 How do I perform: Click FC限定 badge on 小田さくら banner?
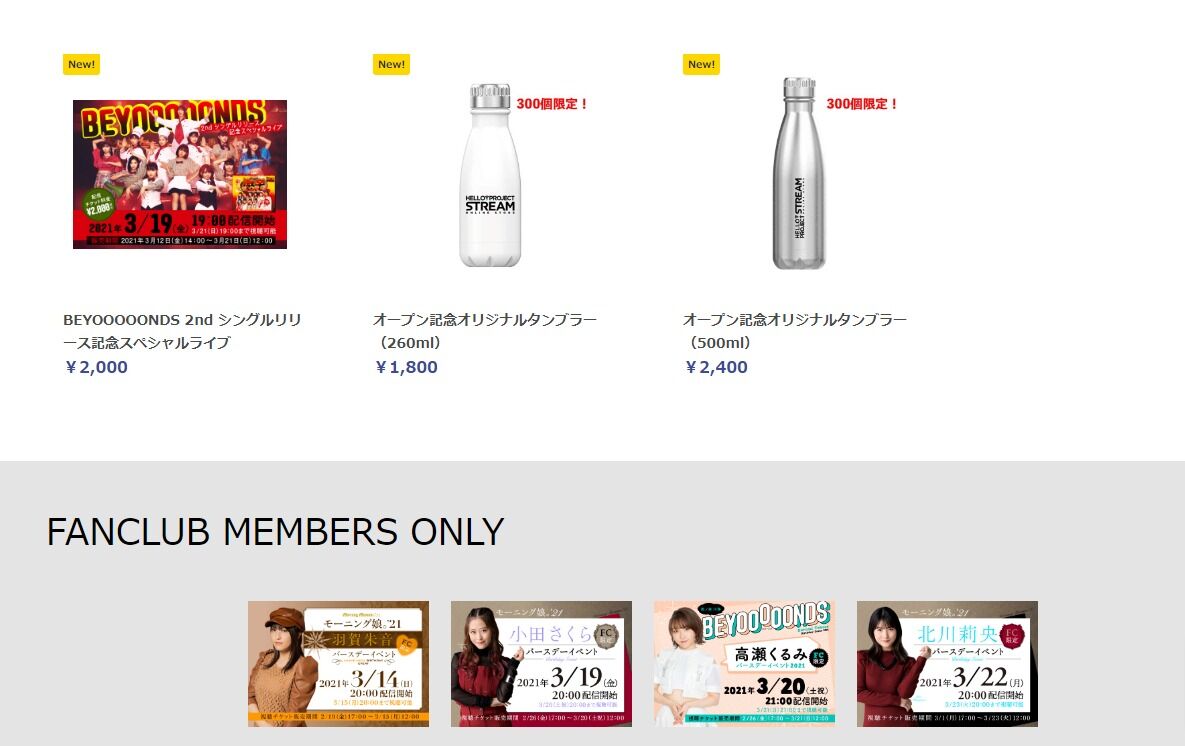coord(606,636)
